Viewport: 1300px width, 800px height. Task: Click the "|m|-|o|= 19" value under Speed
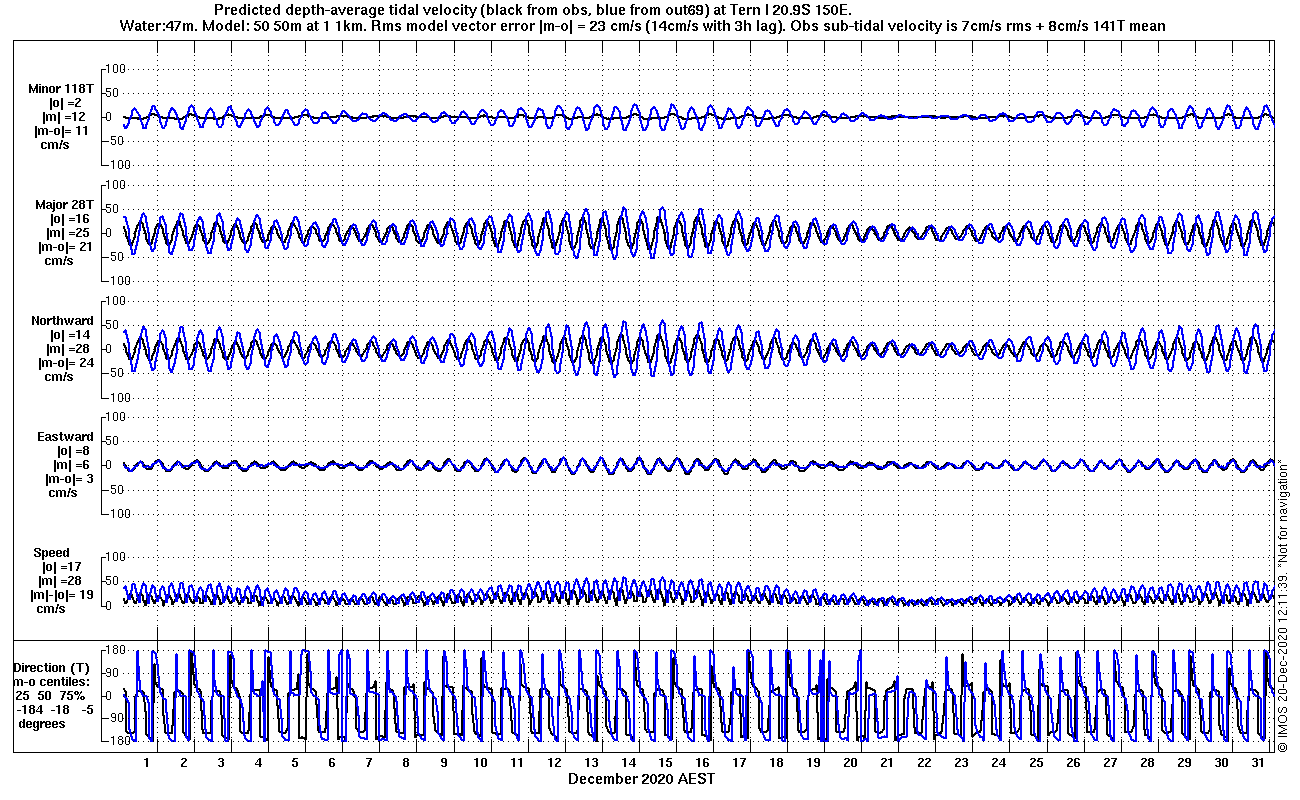[x=64, y=595]
